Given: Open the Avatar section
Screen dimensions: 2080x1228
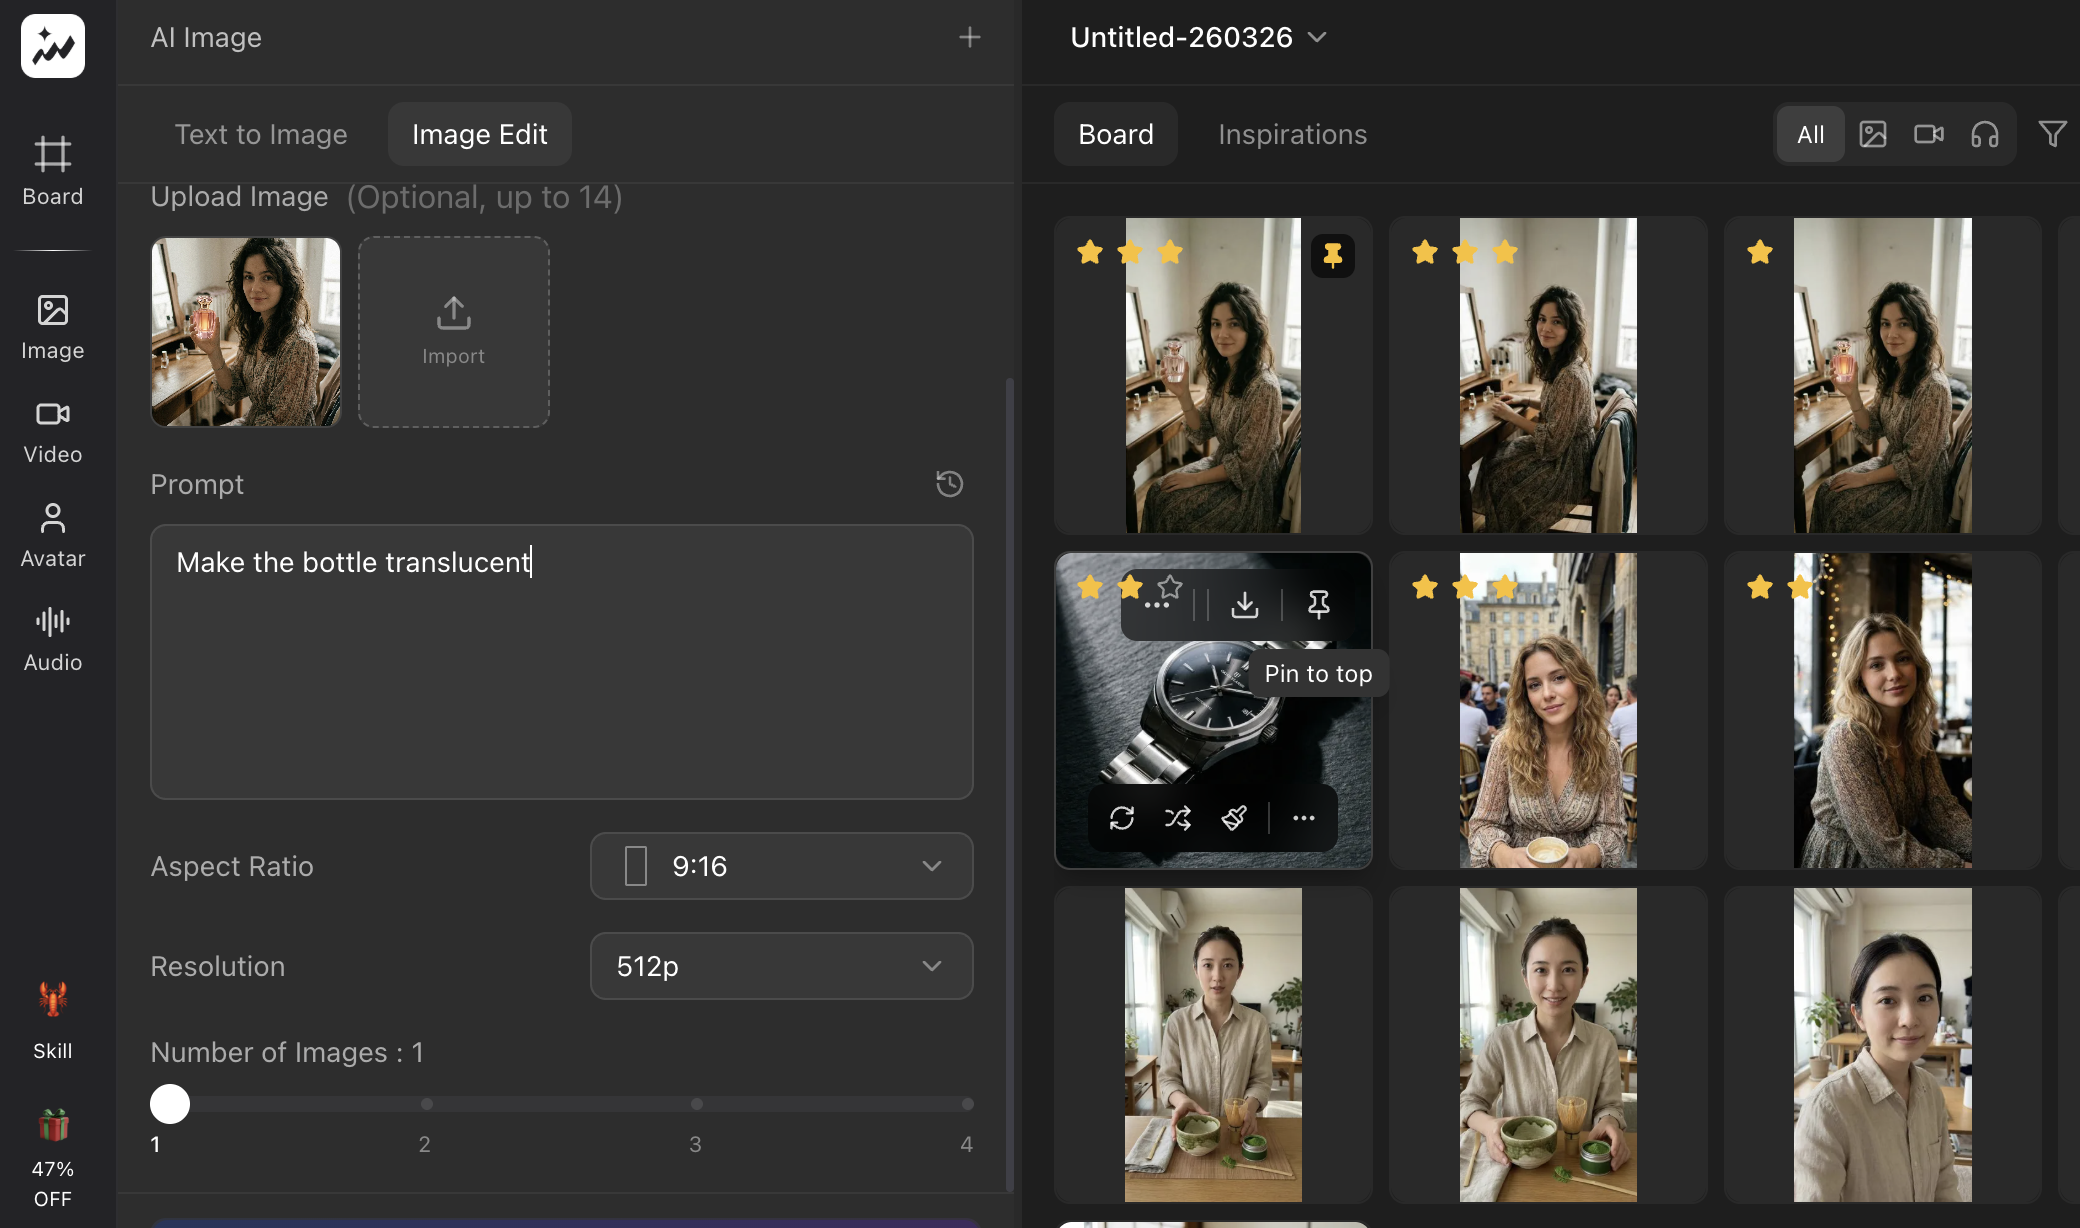Looking at the screenshot, I should (52, 533).
